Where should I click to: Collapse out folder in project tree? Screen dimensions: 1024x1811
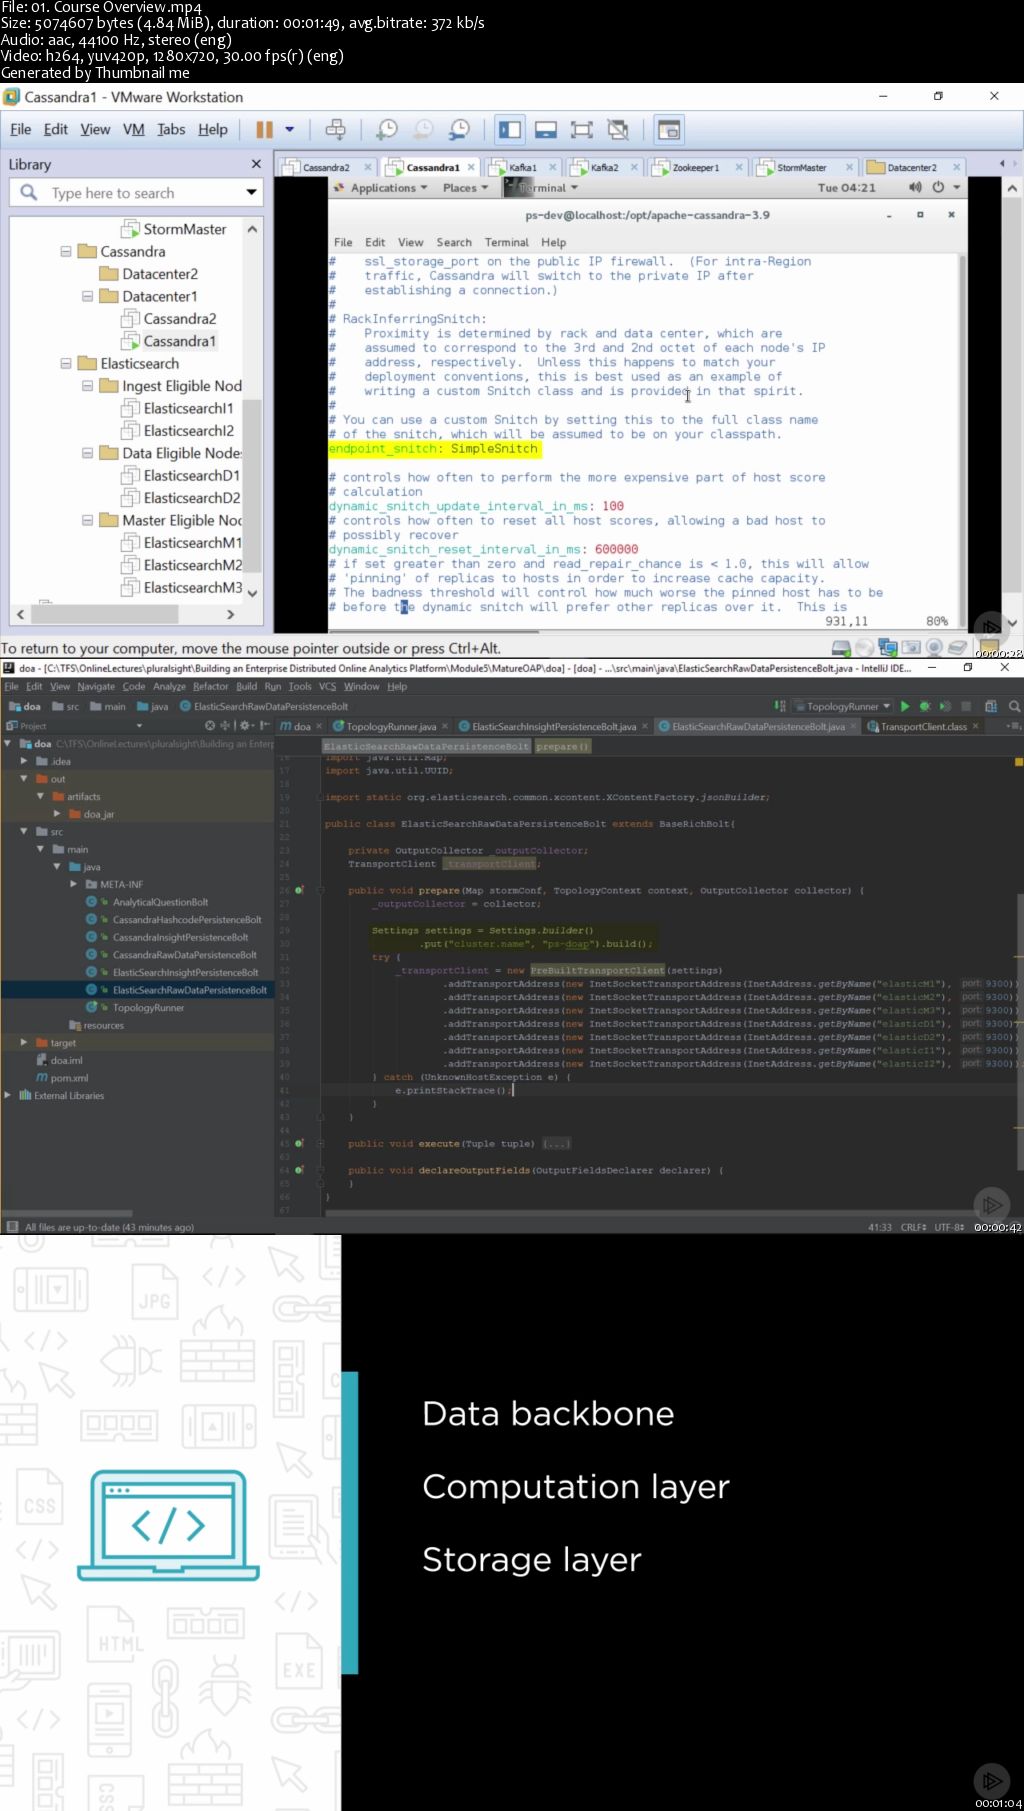click(x=24, y=778)
